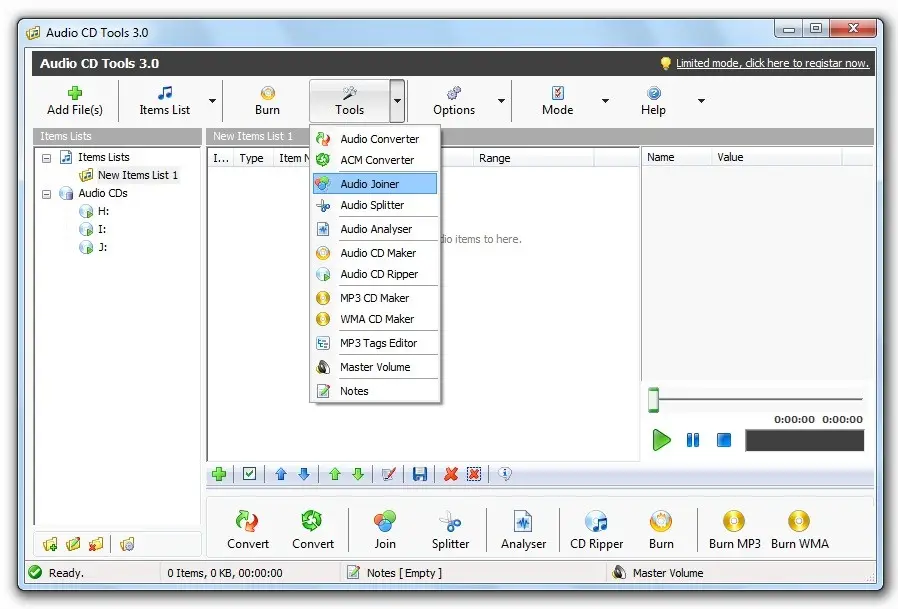Click the CD Ripper button
898x609 pixels.
coord(596,530)
